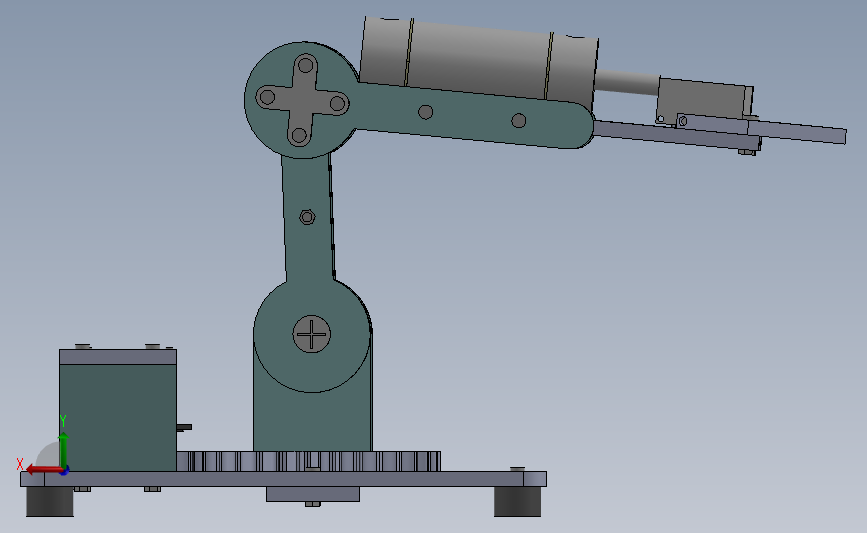The width and height of the screenshot is (867, 533).
Task: Select the left round hole on the forearm link
Action: click(x=425, y=112)
